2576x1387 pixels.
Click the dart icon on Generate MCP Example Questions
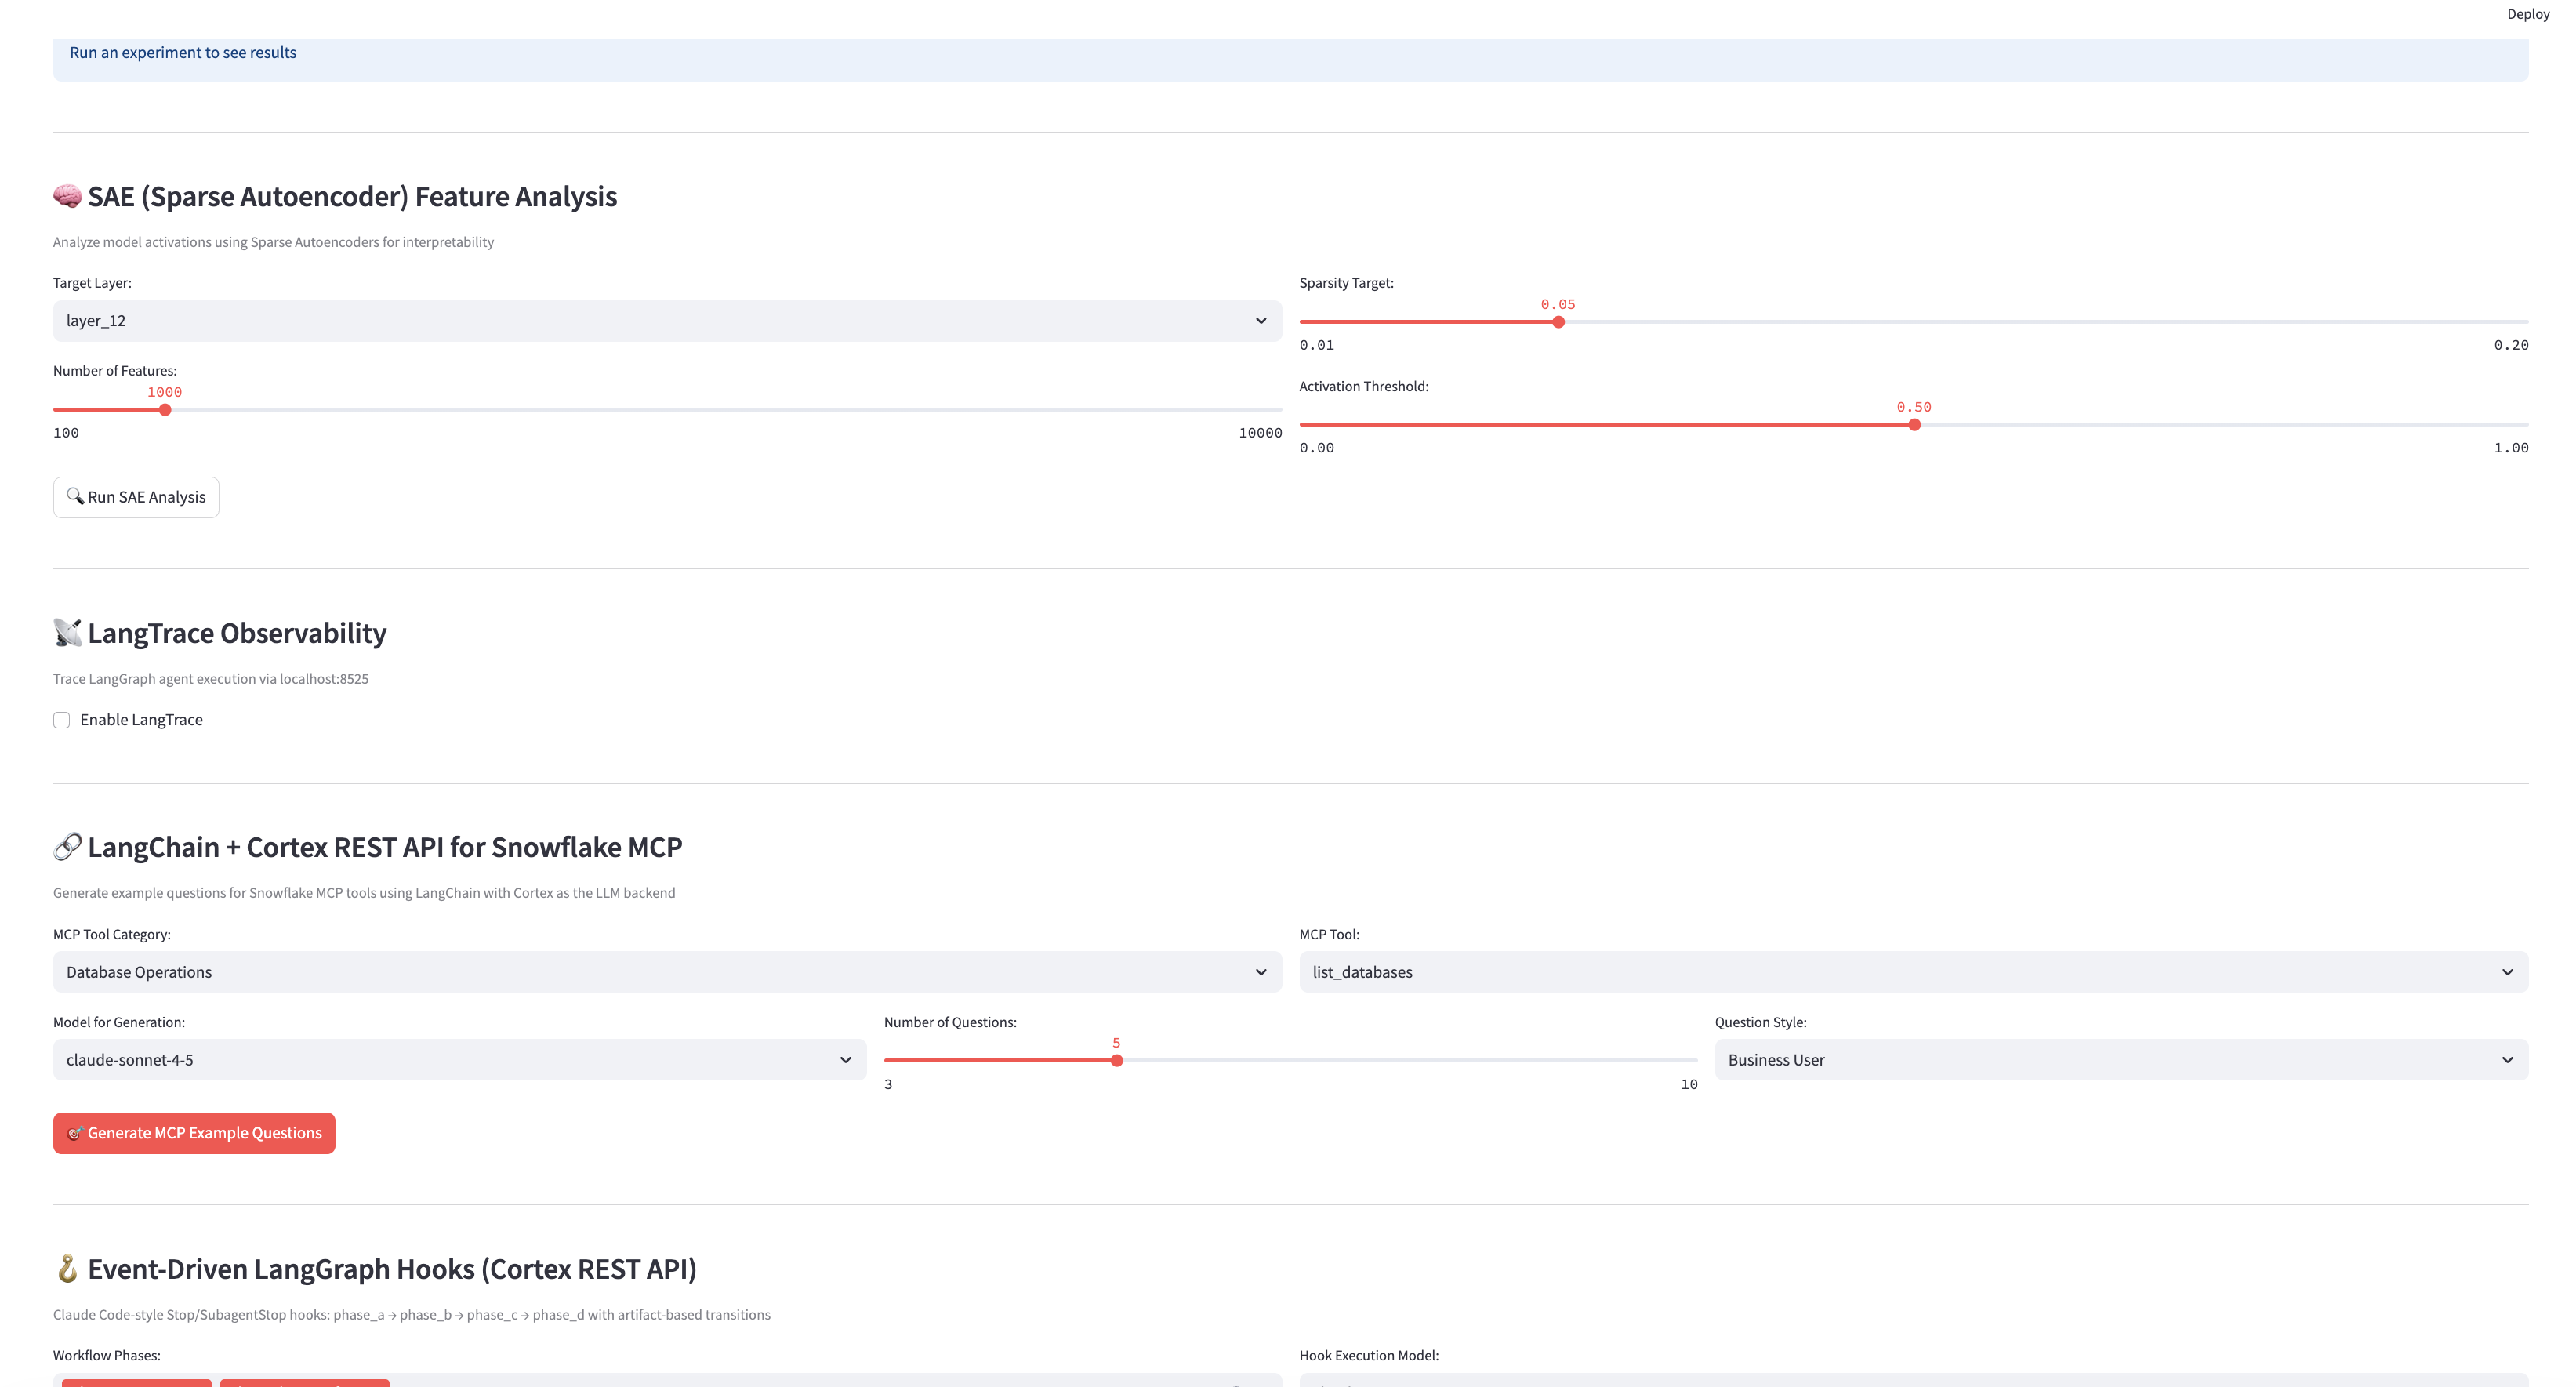click(75, 1133)
